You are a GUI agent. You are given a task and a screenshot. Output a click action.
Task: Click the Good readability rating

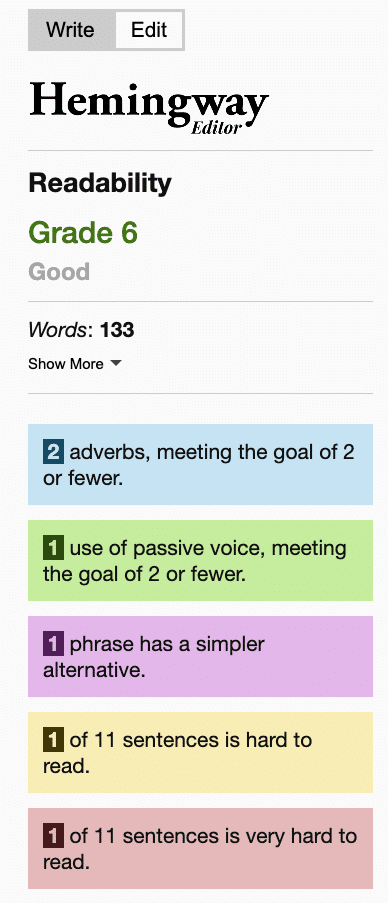[59, 271]
